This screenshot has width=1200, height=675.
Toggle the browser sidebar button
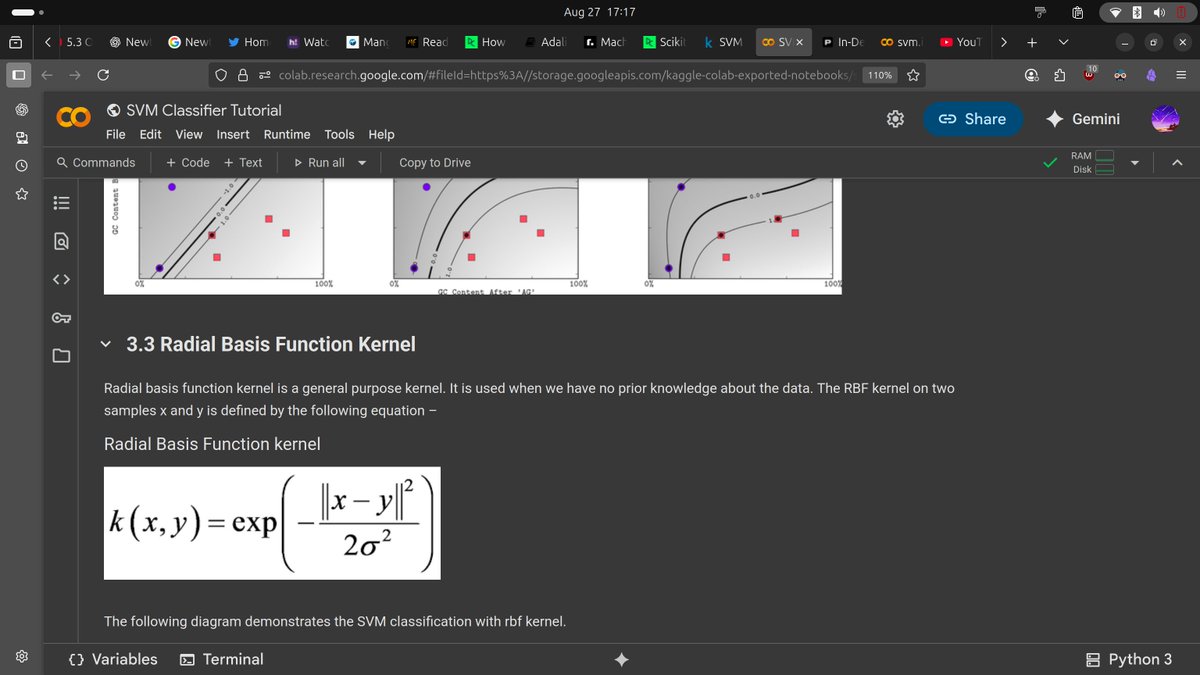tap(20, 76)
